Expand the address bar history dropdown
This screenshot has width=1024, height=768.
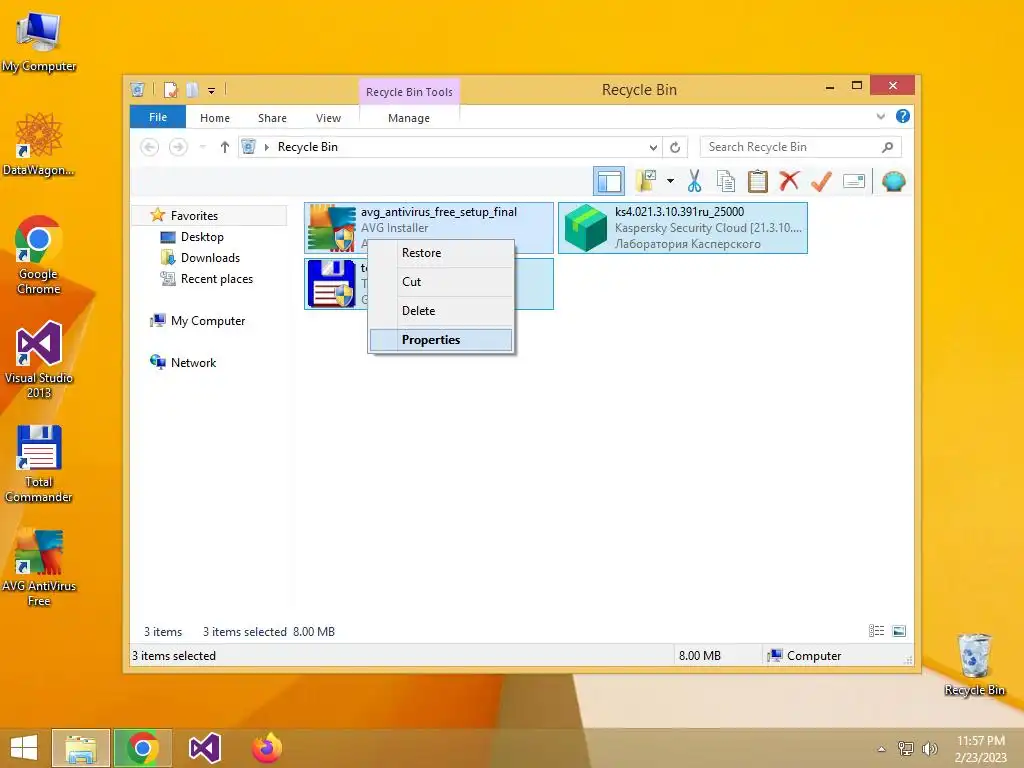[653, 148]
